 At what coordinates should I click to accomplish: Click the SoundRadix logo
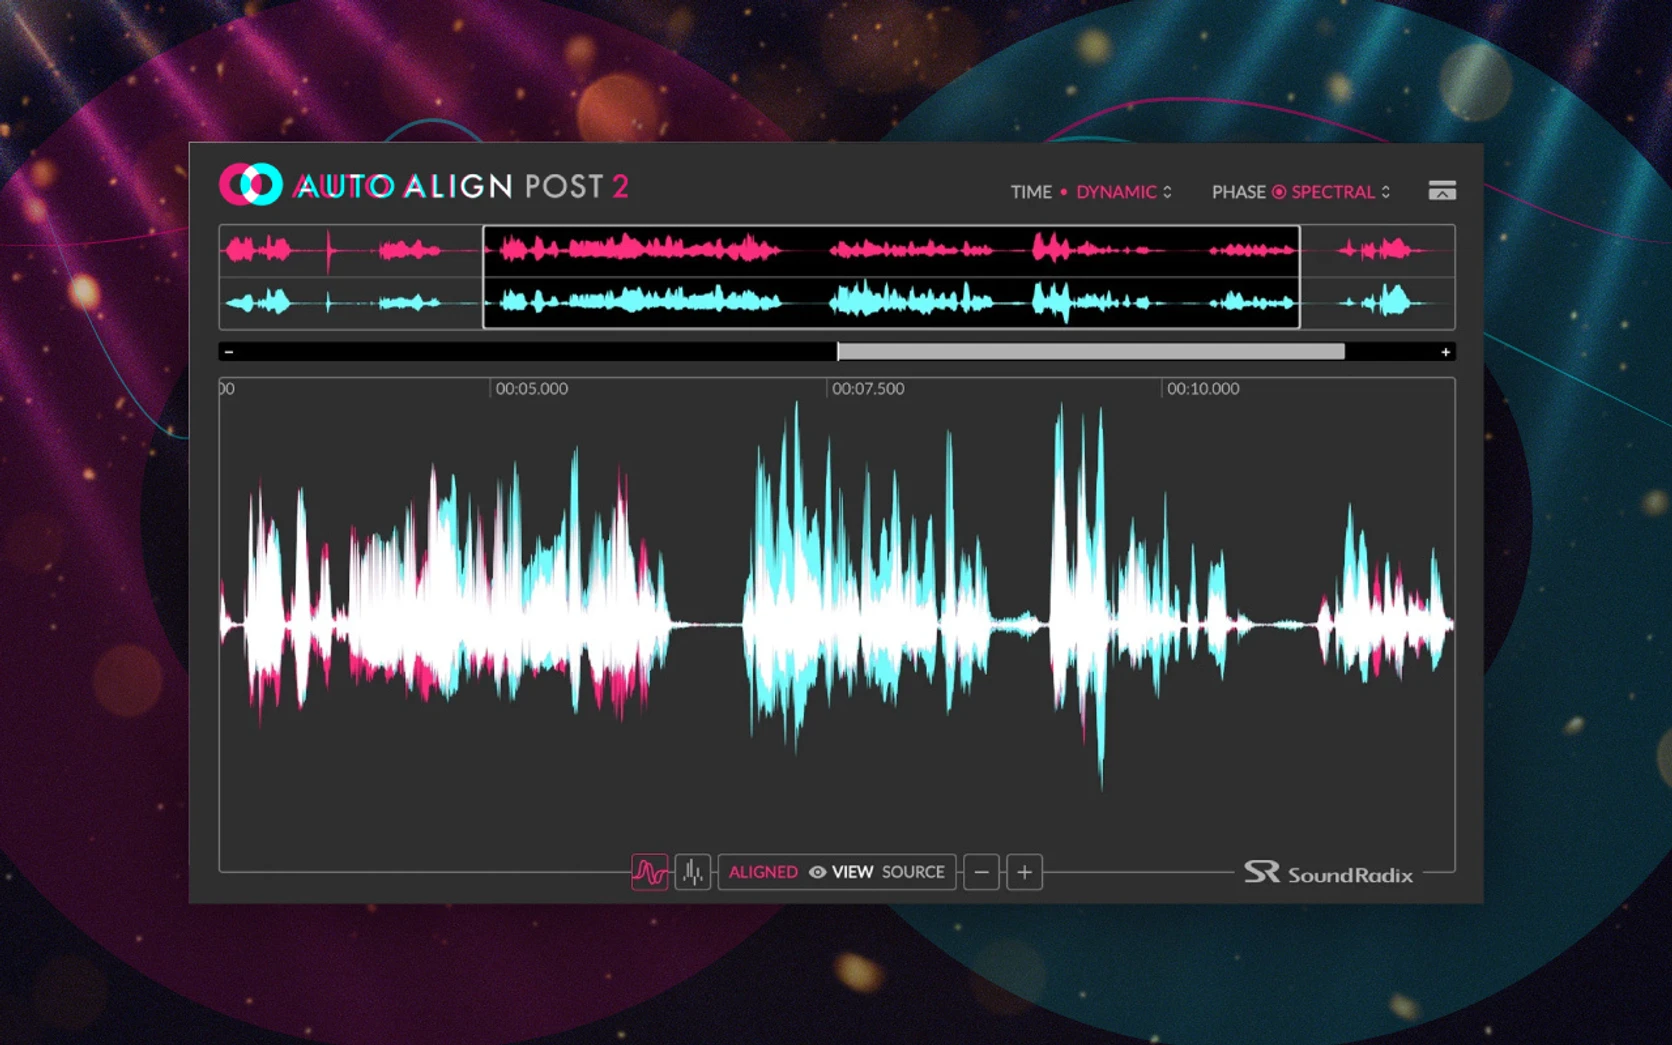pos(1328,874)
